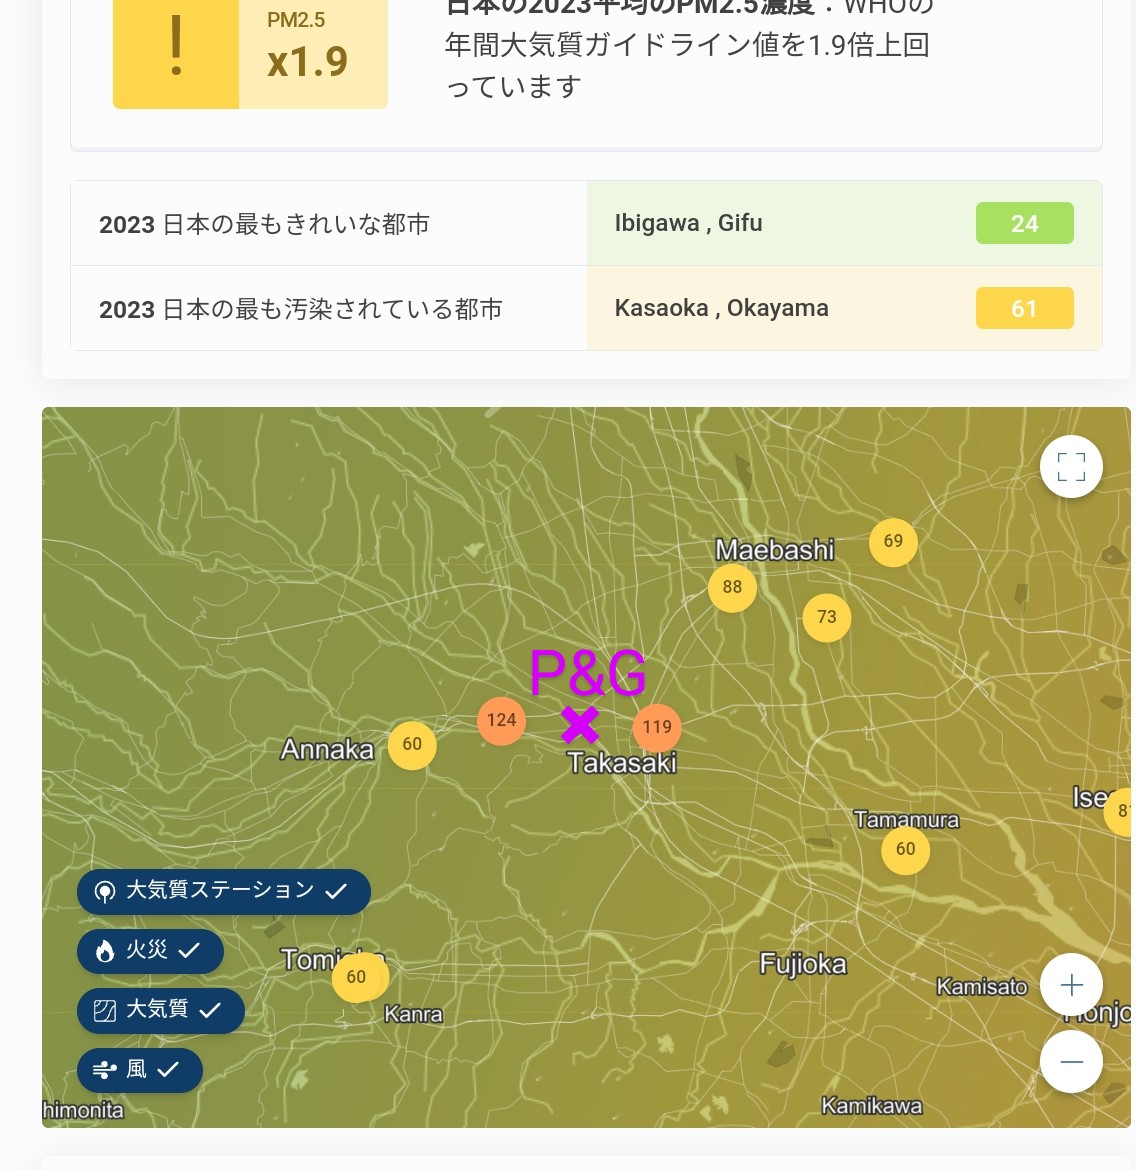
Task: Click the station icon in 大気質ステーション button
Action: (x=105, y=891)
